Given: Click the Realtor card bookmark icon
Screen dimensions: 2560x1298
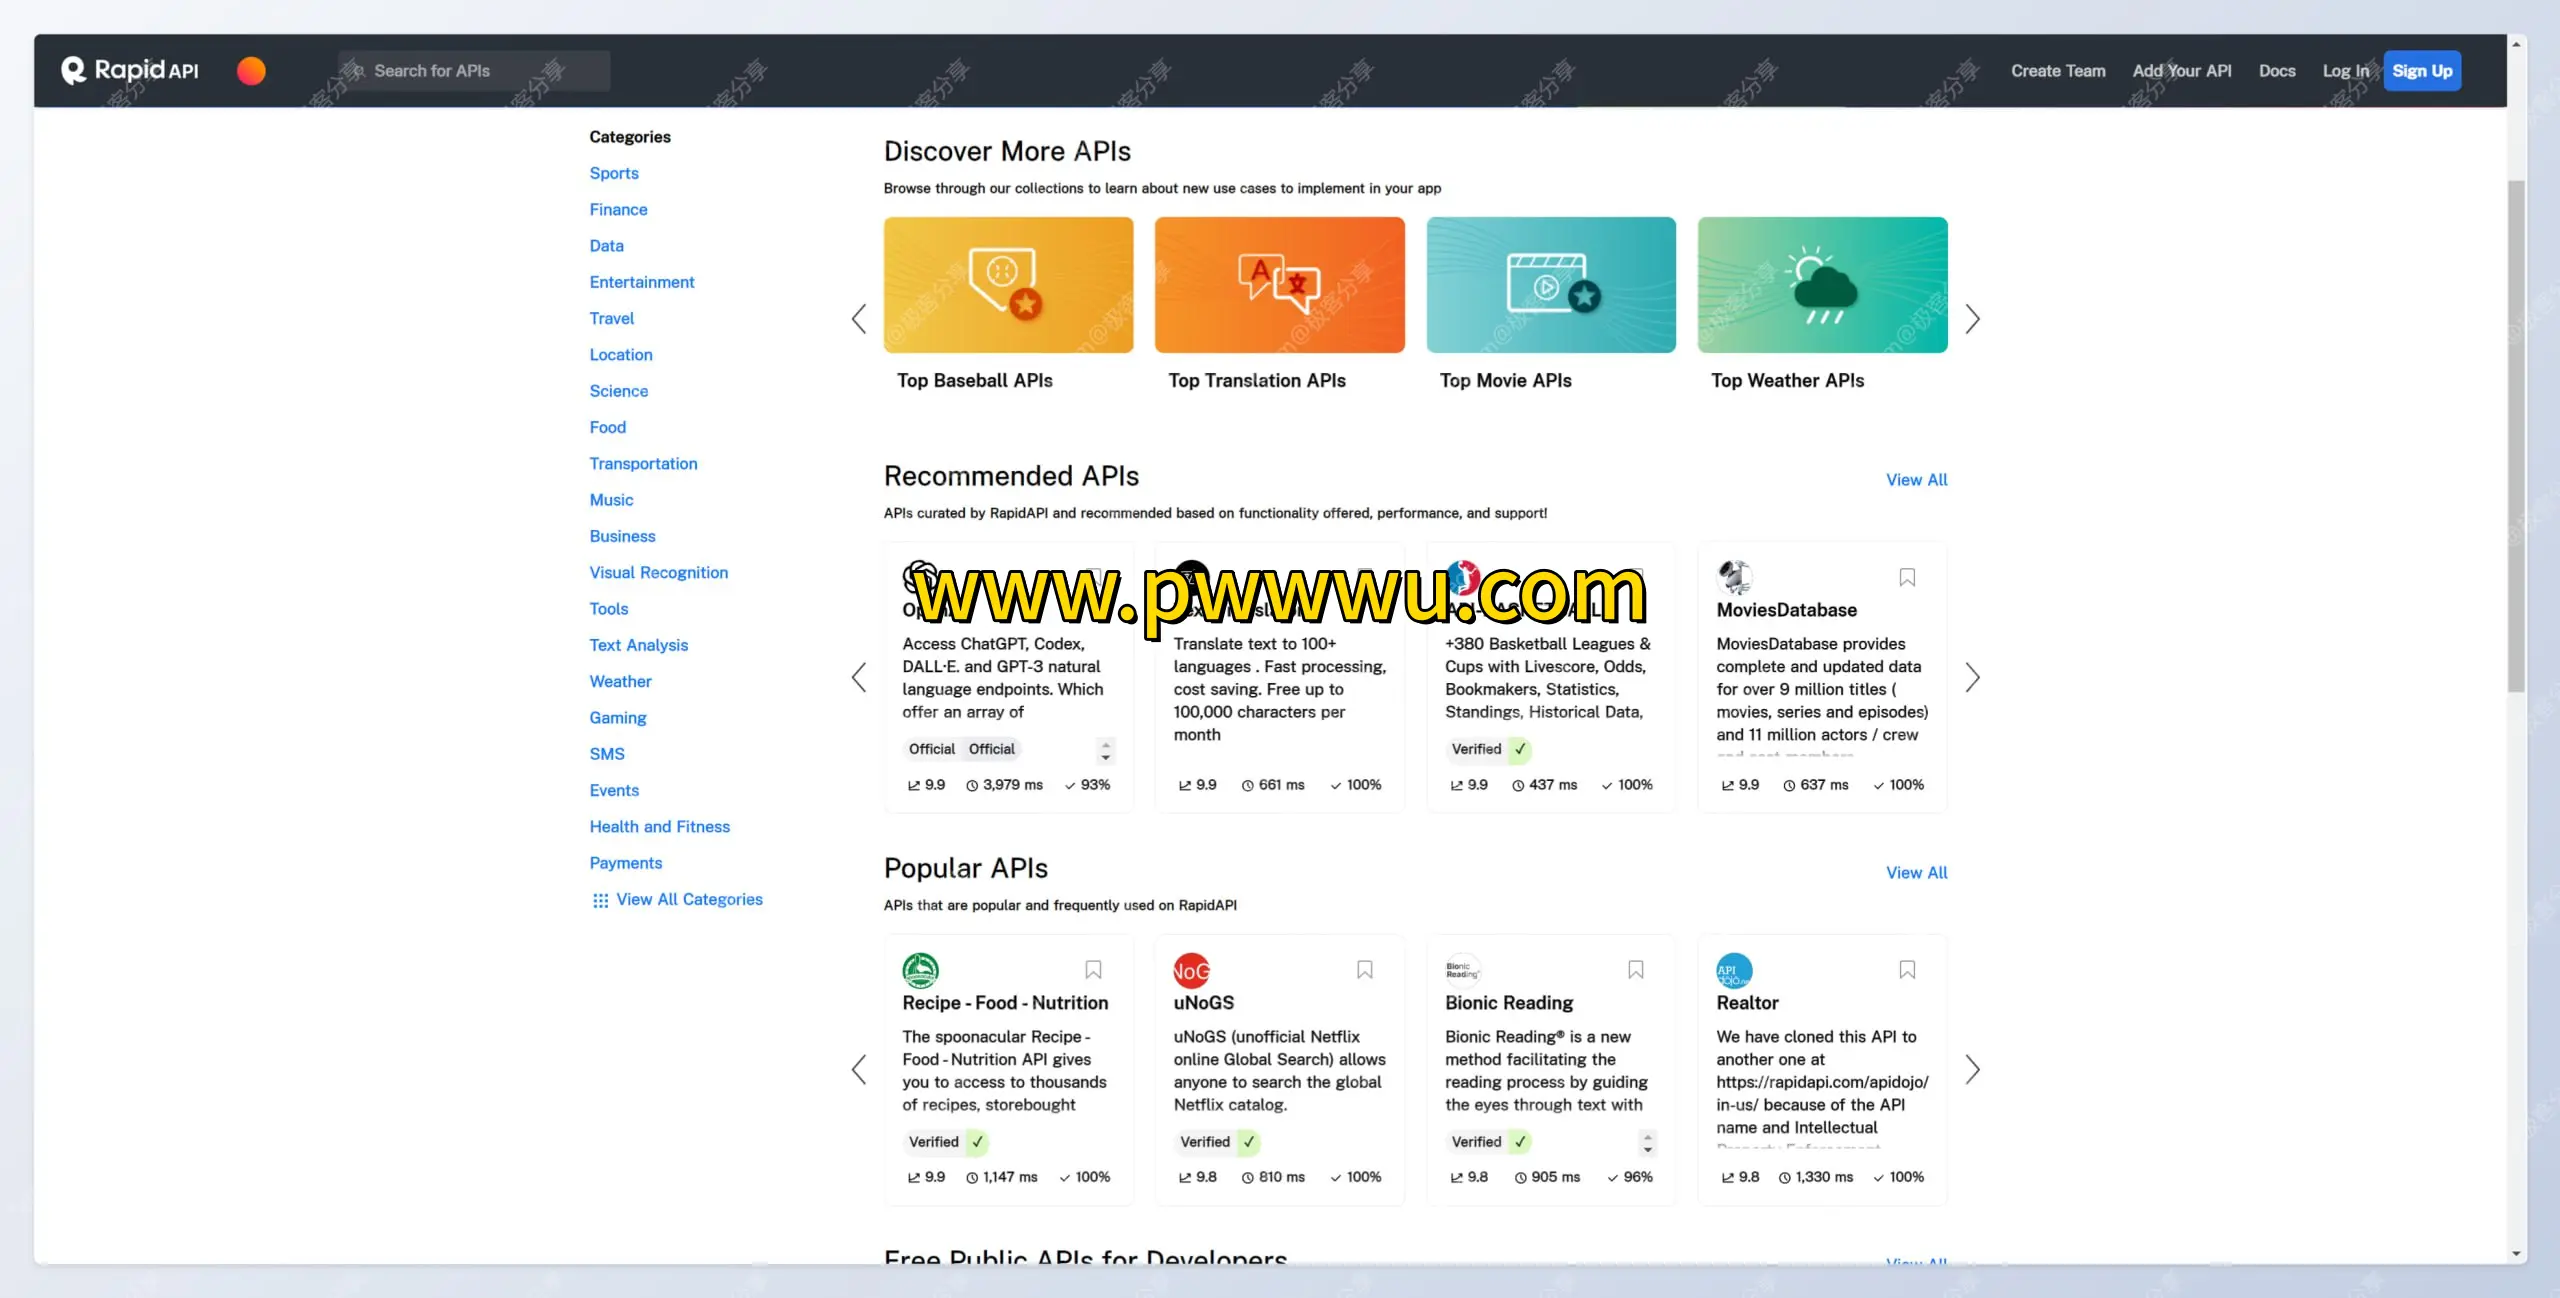Looking at the screenshot, I should (x=1907, y=969).
